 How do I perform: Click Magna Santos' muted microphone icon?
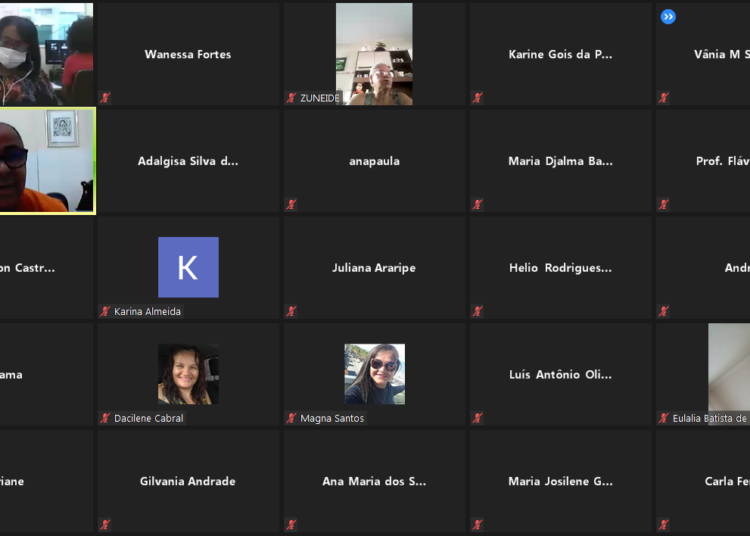point(292,418)
